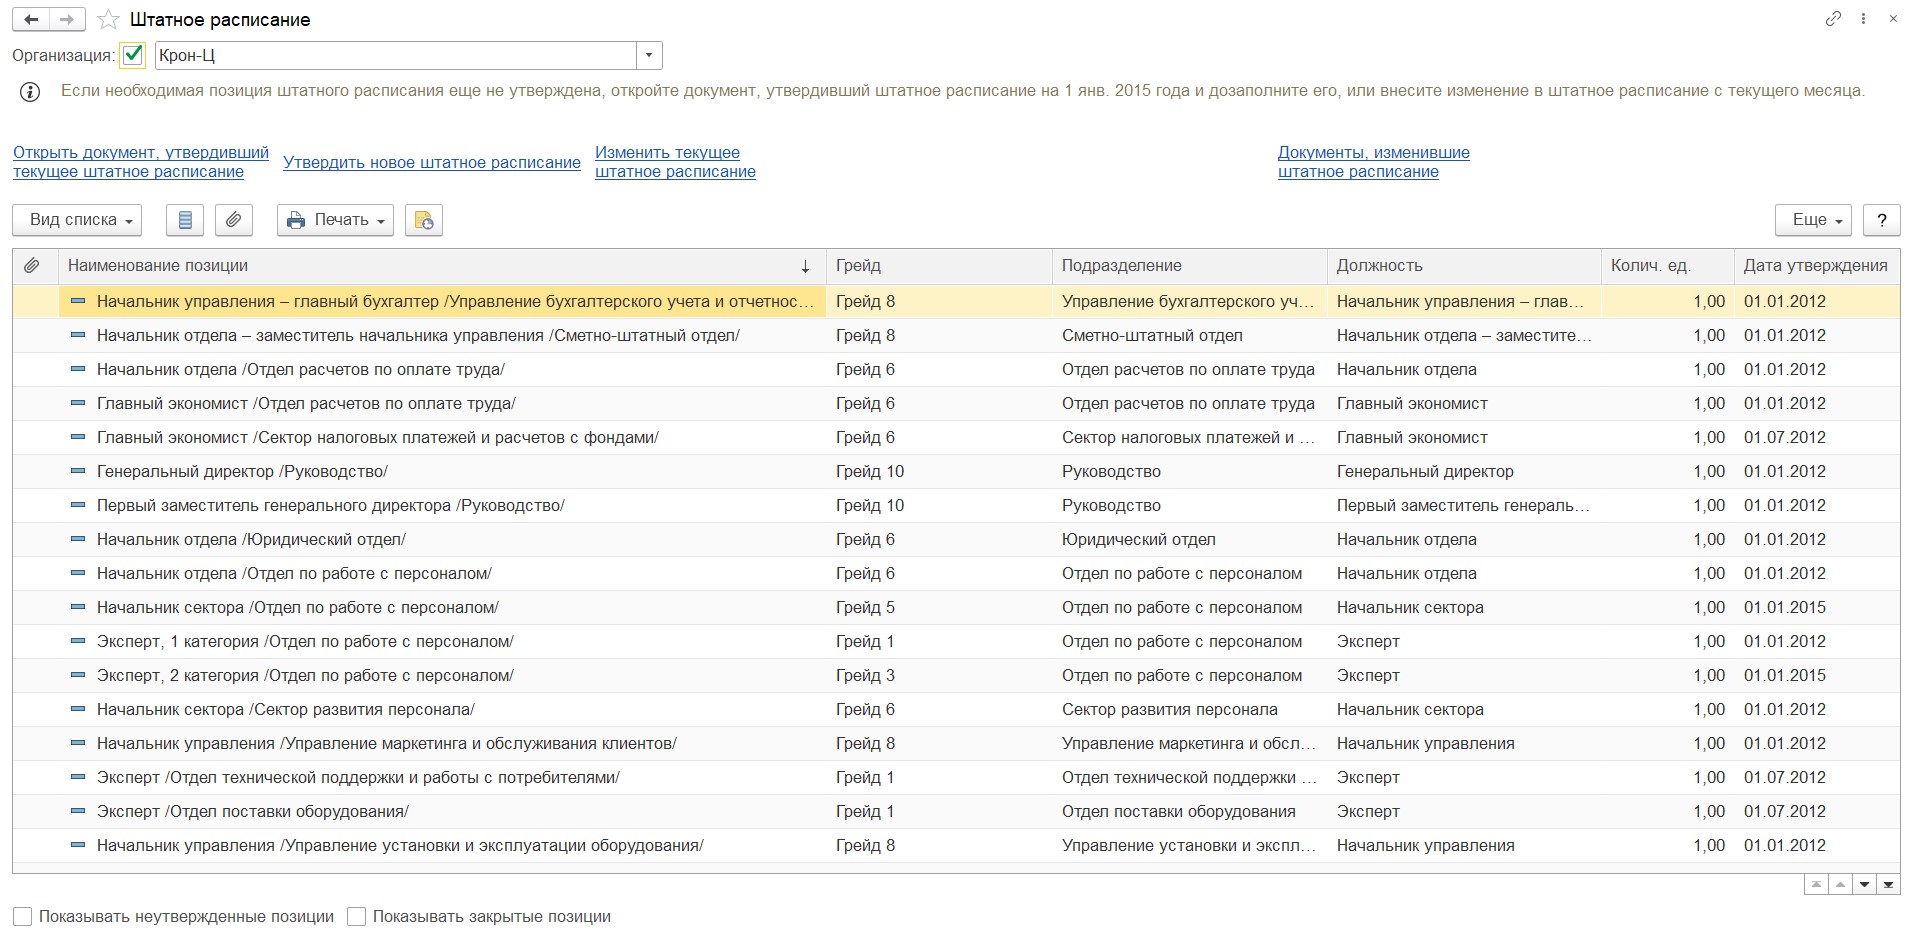Uncheck the Организация filter checkbox
Image resolution: width=1915 pixels, height=933 pixels.
pyautogui.click(x=132, y=55)
